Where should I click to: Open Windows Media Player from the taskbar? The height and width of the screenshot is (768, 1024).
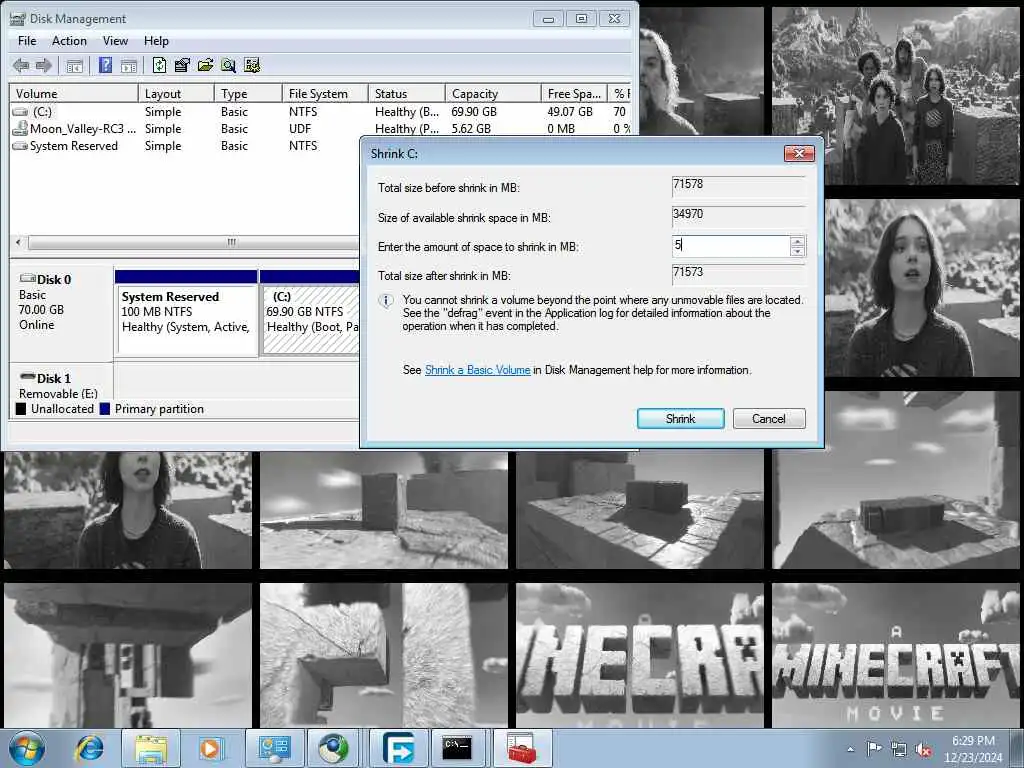pos(211,748)
